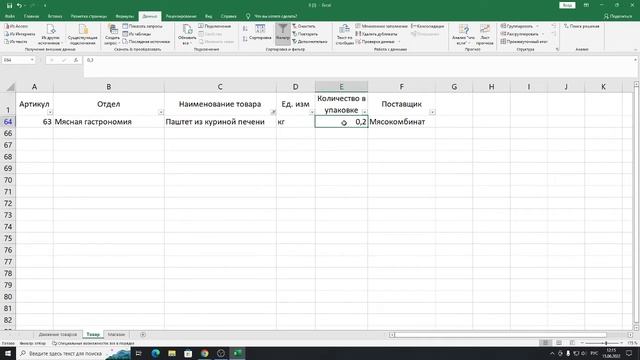
Task: Switch to Разметка страницы ribbon tab
Action: 89,16
